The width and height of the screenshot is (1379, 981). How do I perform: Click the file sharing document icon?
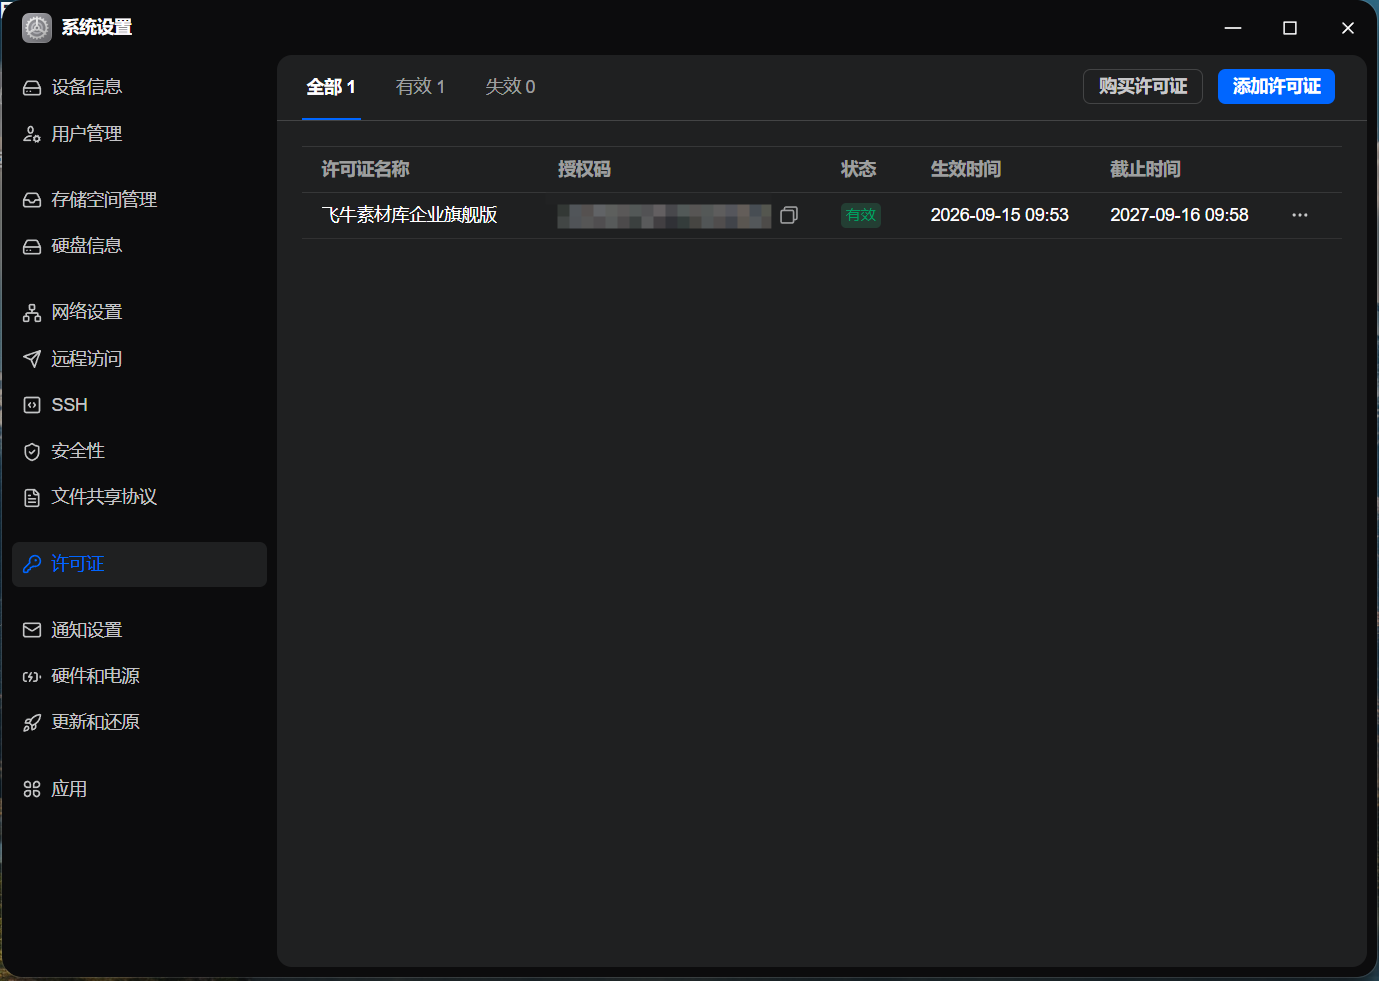coord(32,498)
